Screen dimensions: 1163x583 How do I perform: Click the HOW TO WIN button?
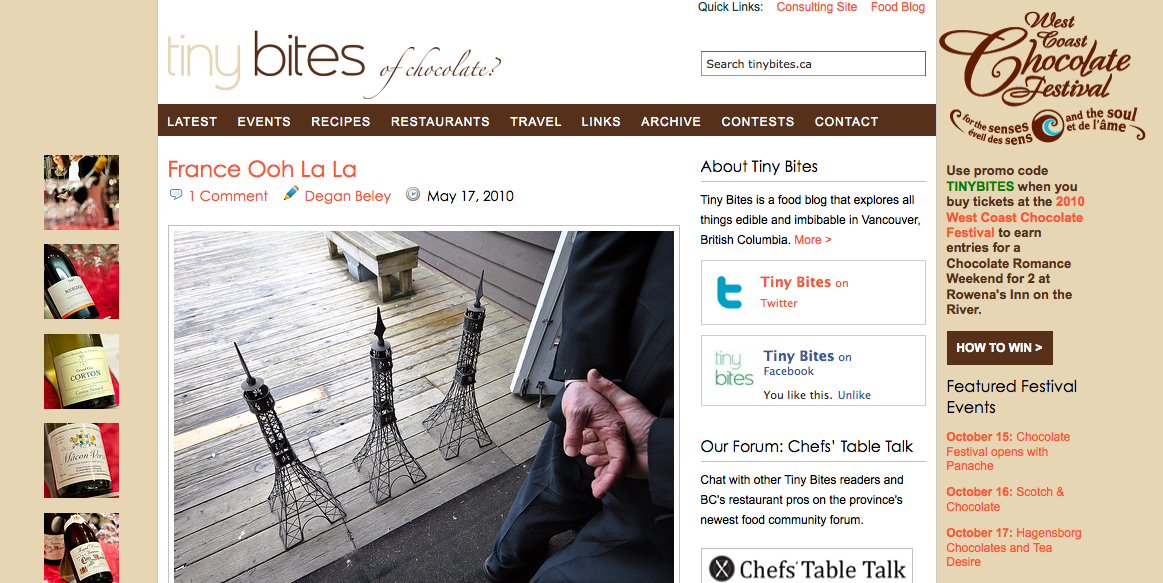(999, 348)
